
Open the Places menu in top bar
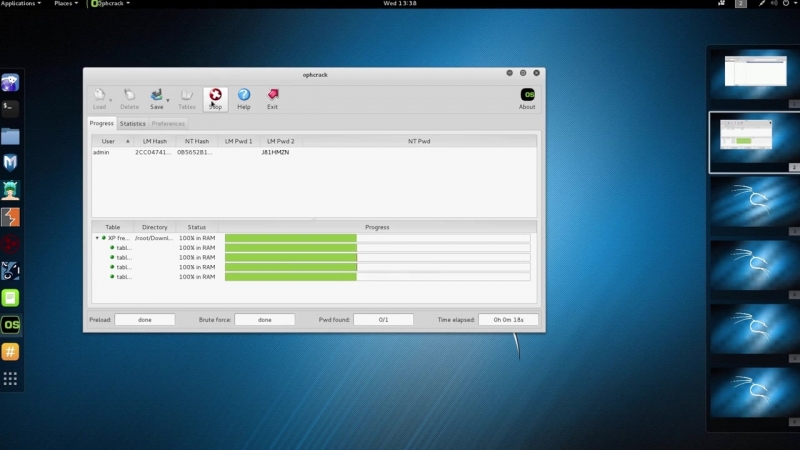pyautogui.click(x=66, y=4)
